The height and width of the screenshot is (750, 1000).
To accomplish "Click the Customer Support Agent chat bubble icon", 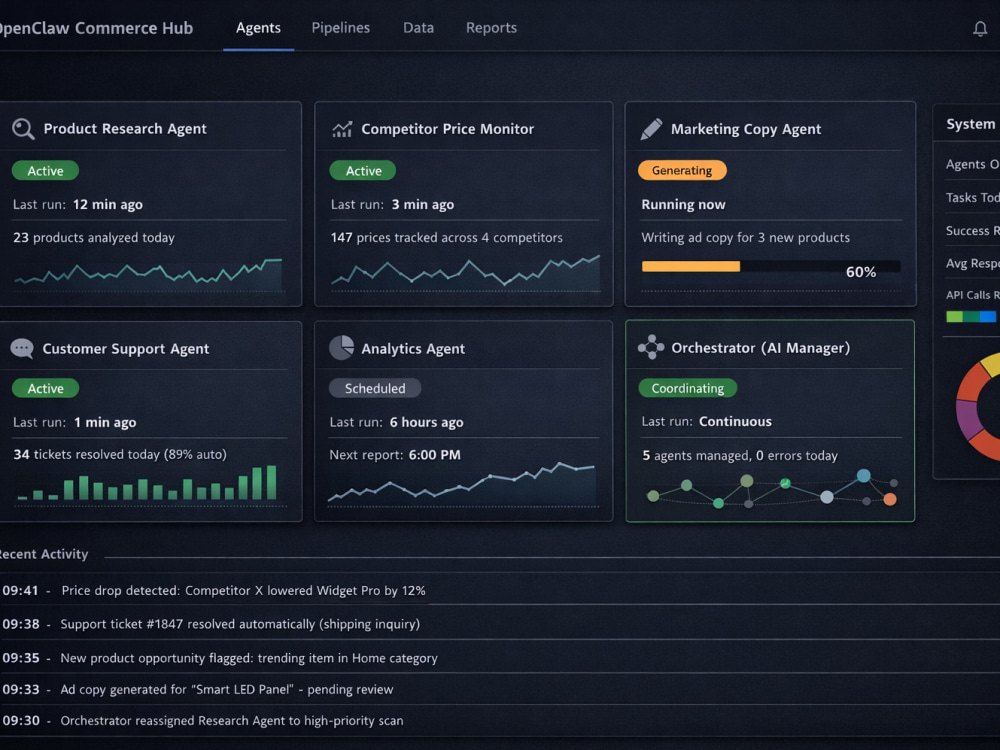I will point(22,348).
